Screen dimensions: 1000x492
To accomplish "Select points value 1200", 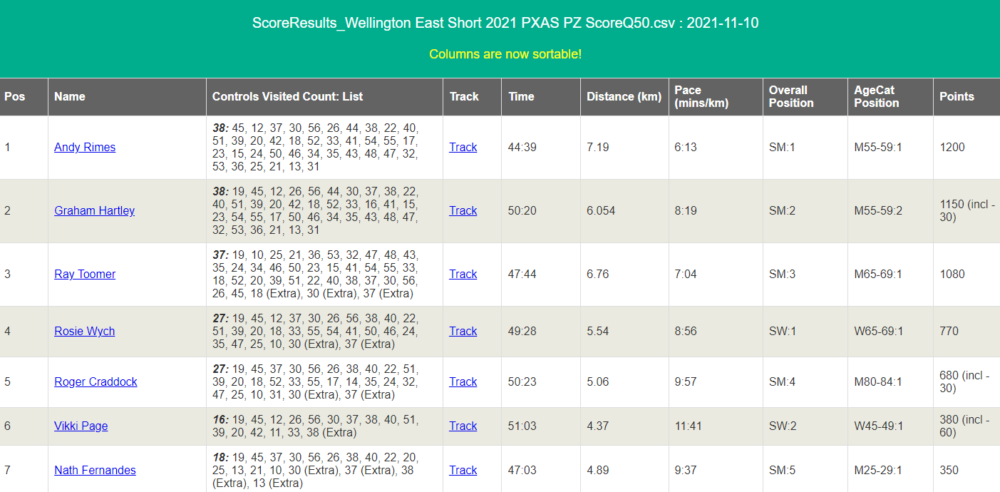I will [x=952, y=147].
